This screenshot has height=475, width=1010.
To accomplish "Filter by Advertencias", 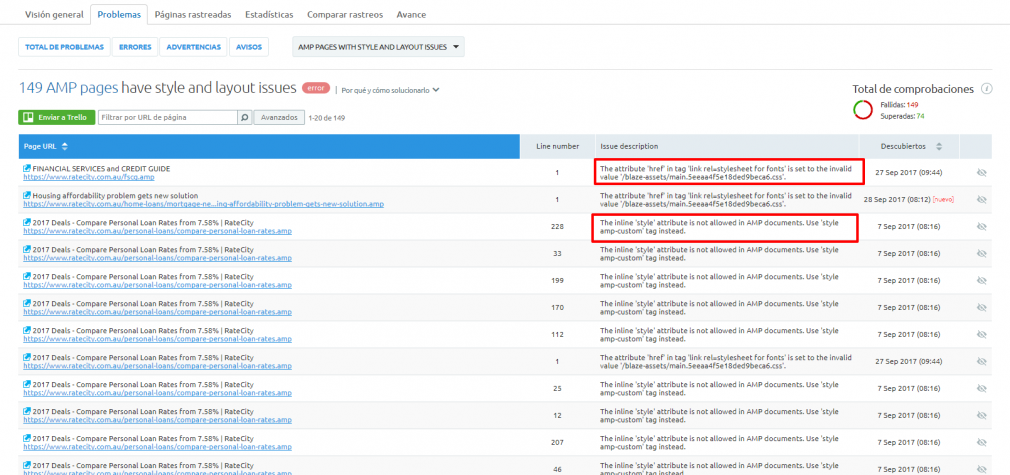I will click(194, 47).
